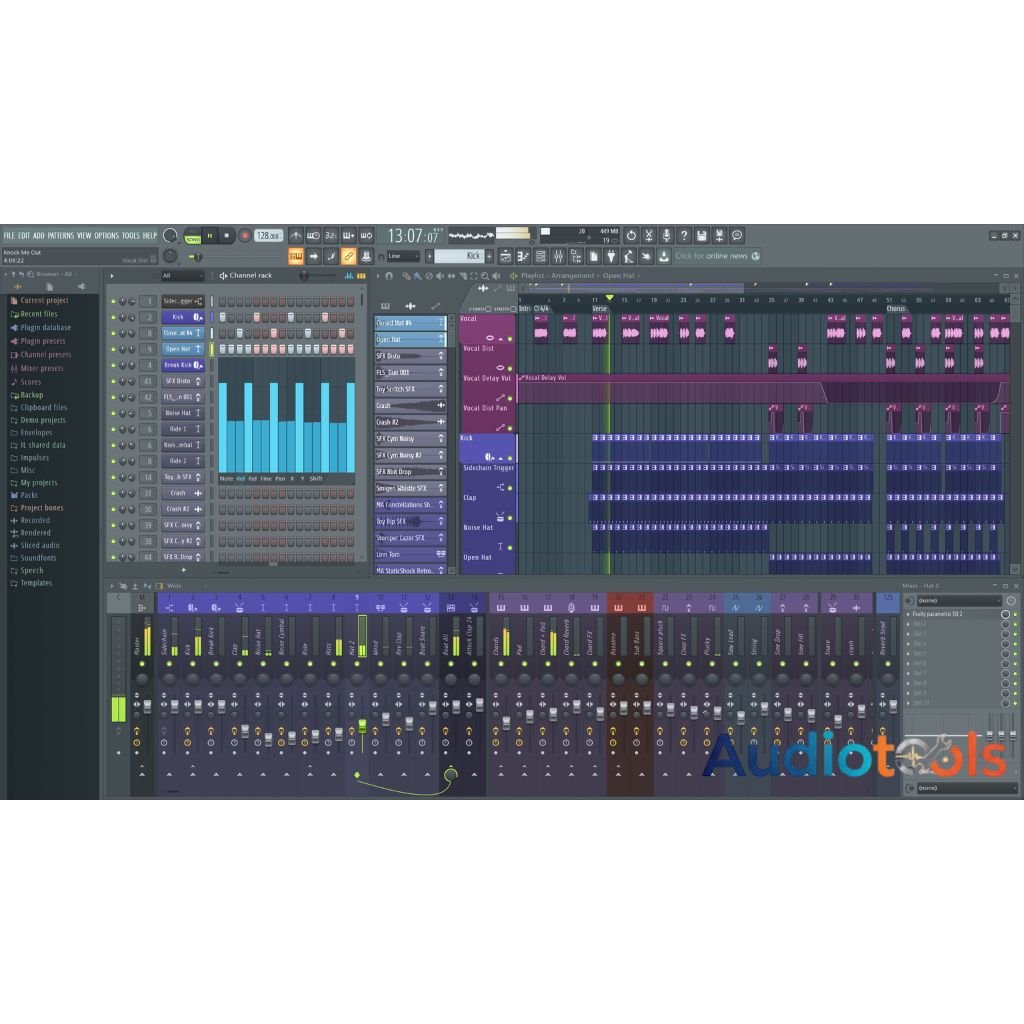This screenshot has height=1024, width=1024.
Task: Mute the Kick channel in the Channel rack
Action: click(x=112, y=317)
